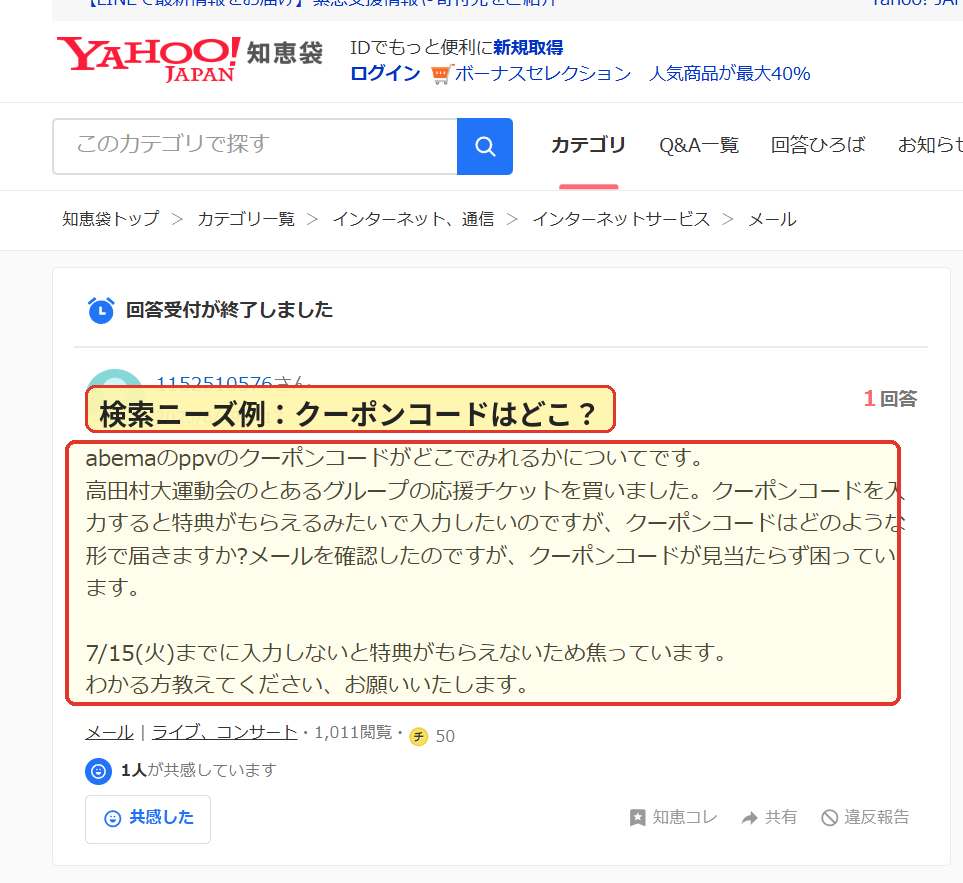Click the clock icon beside 回答受付が終了しました
963x883 pixels.
tap(101, 310)
